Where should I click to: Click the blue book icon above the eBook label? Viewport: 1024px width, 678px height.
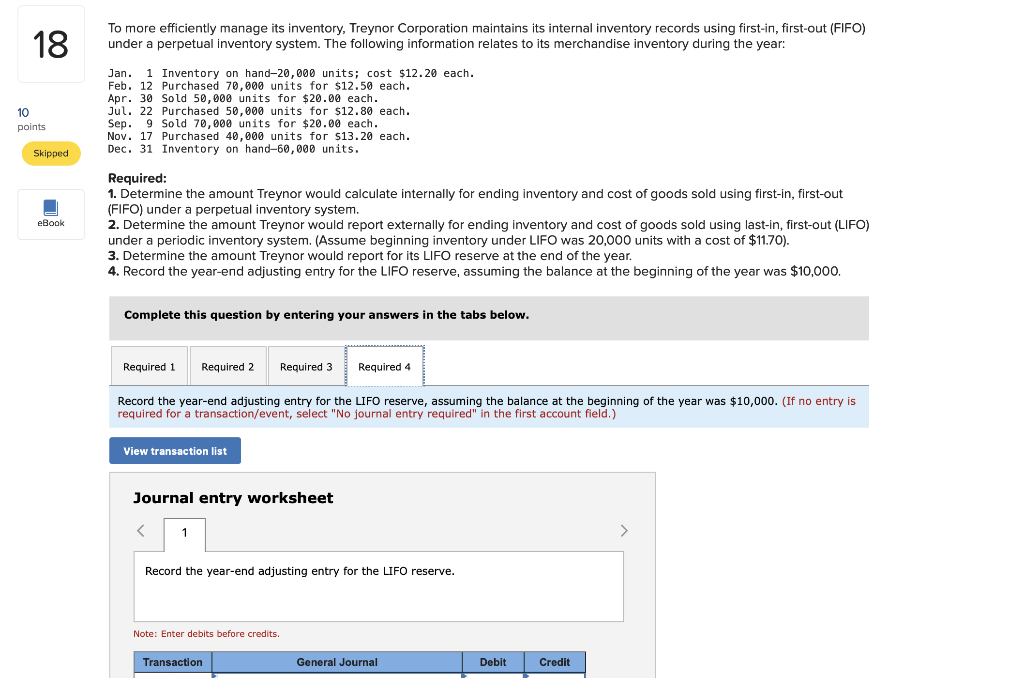coord(50,206)
